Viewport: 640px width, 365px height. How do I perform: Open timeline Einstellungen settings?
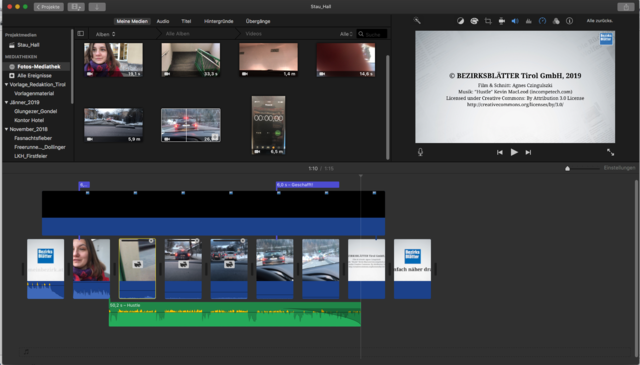[x=619, y=168]
